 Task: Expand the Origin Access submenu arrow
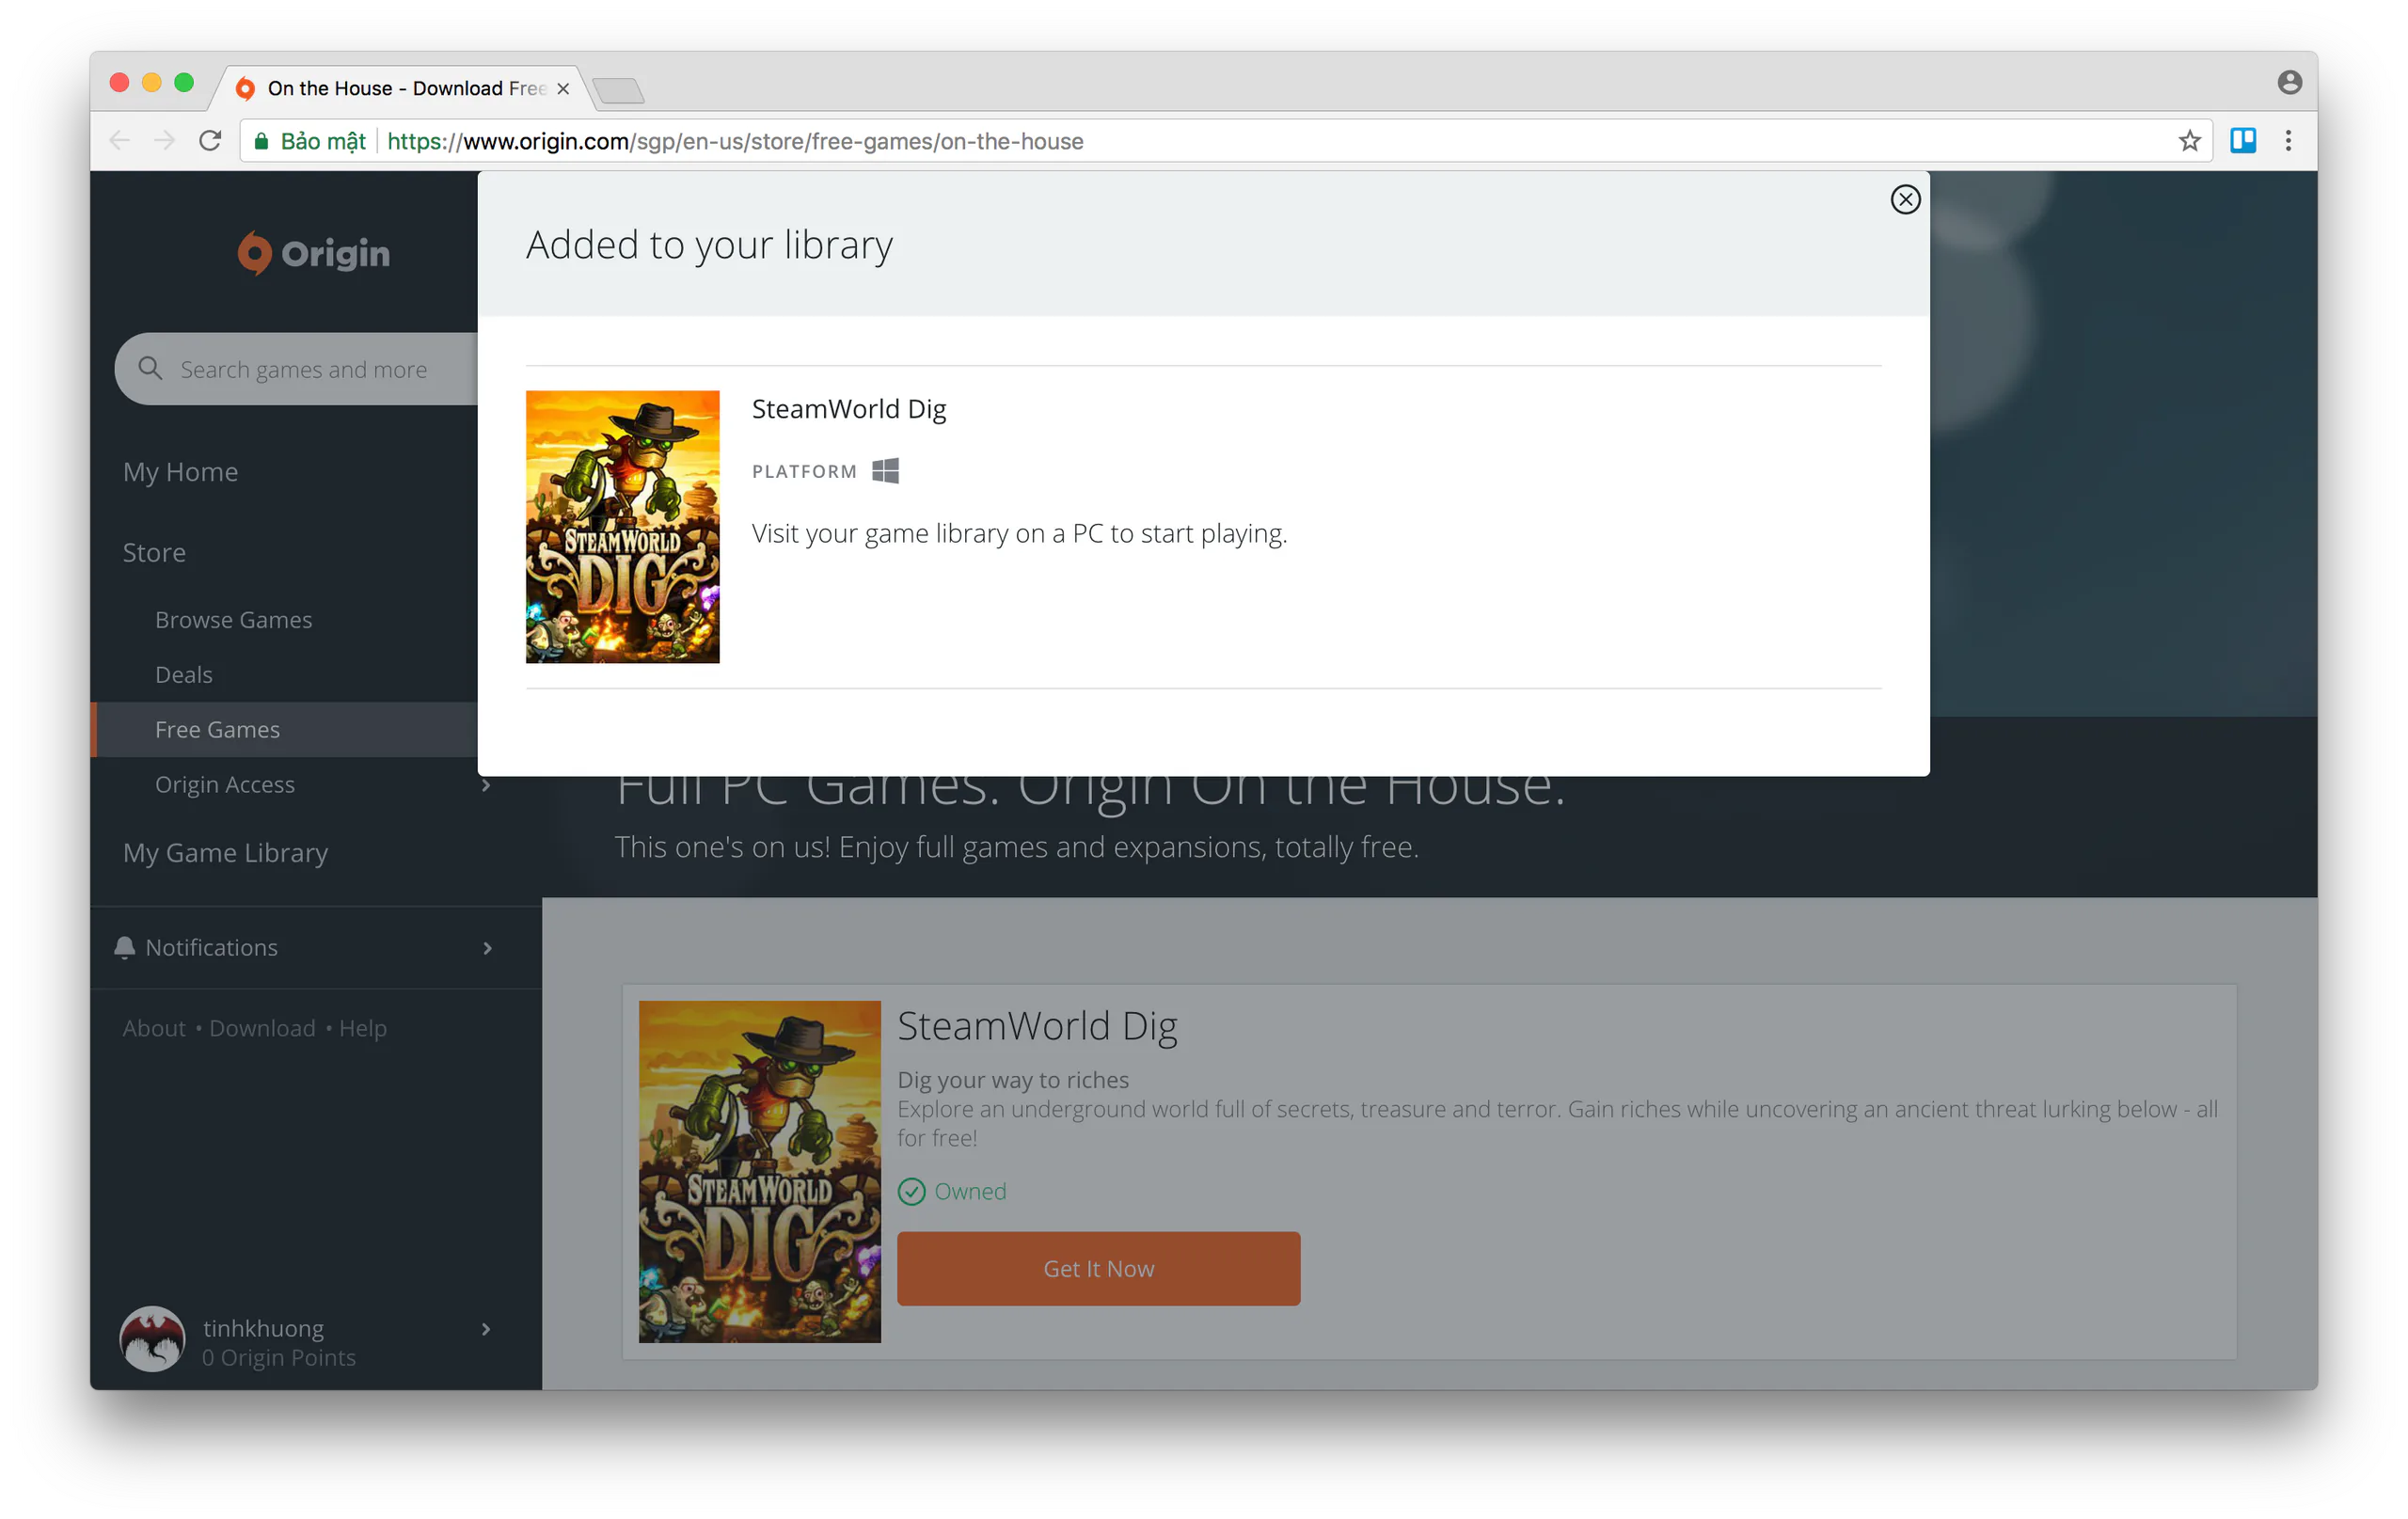487,785
